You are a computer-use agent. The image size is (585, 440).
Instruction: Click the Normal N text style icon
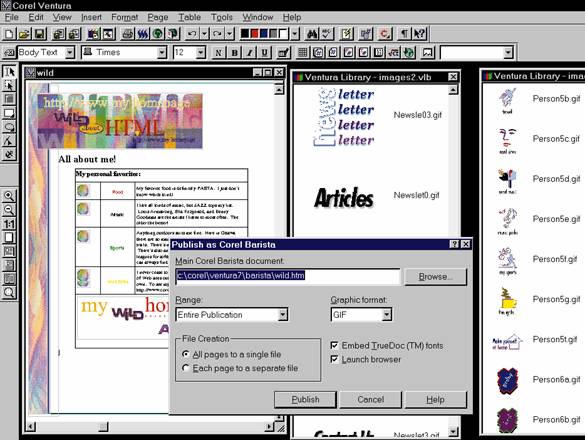(219, 53)
